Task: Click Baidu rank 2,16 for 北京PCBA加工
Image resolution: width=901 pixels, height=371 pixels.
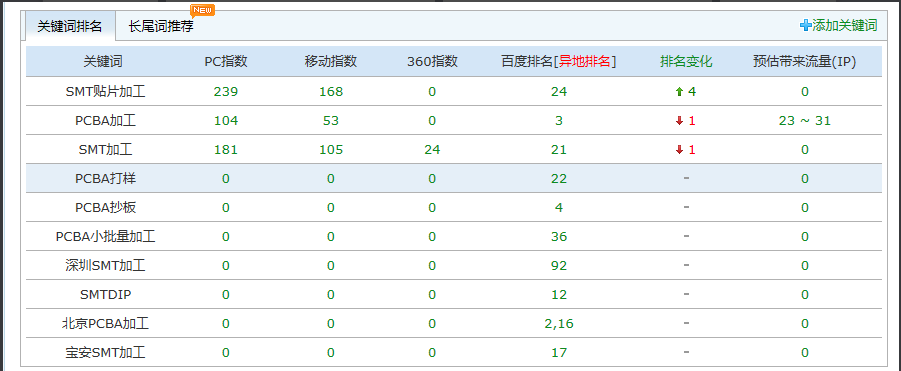Action: 559,324
